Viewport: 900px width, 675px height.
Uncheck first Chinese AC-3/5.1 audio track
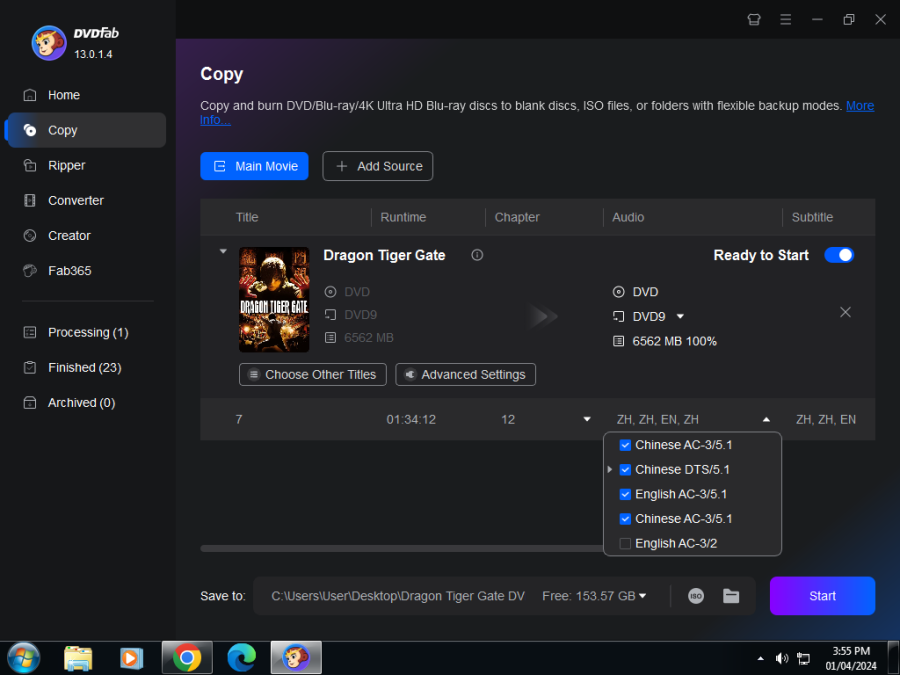(x=625, y=445)
